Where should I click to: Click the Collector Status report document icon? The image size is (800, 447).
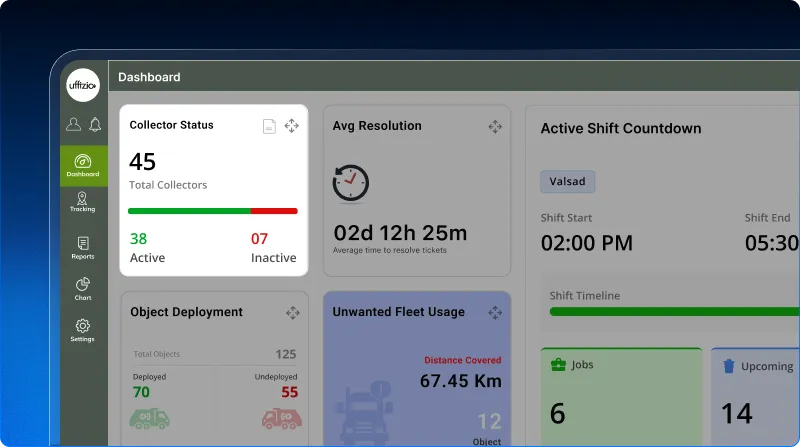pos(269,126)
